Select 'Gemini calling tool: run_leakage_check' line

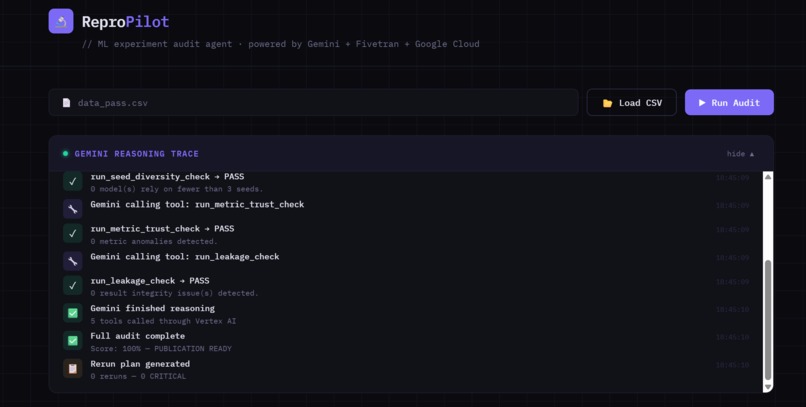coord(185,256)
